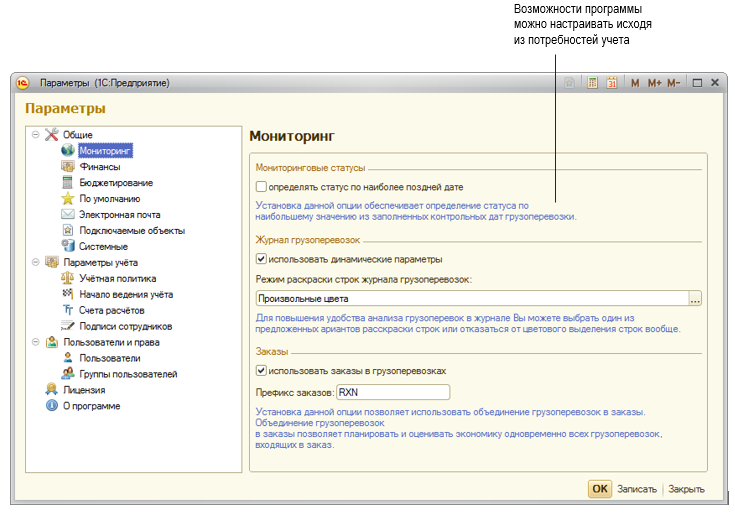The height and width of the screenshot is (513, 735).
Task: Click the group icon beside Группы пользователей
Action: click(x=68, y=374)
